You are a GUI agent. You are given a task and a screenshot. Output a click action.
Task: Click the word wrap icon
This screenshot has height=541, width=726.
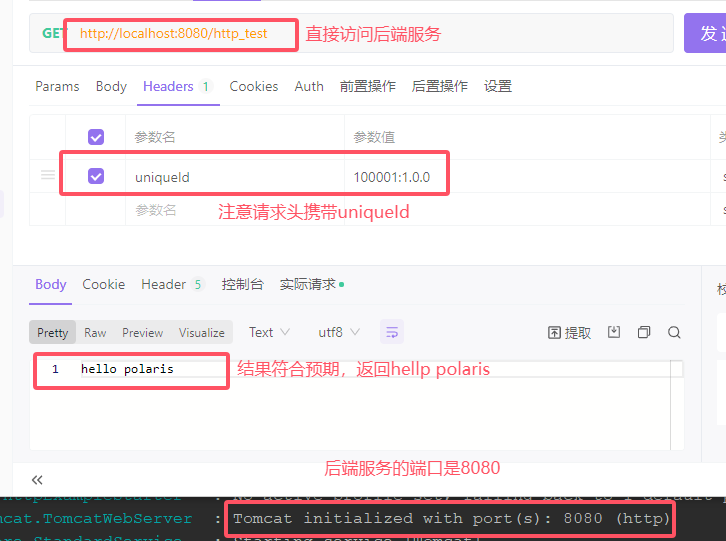391,332
